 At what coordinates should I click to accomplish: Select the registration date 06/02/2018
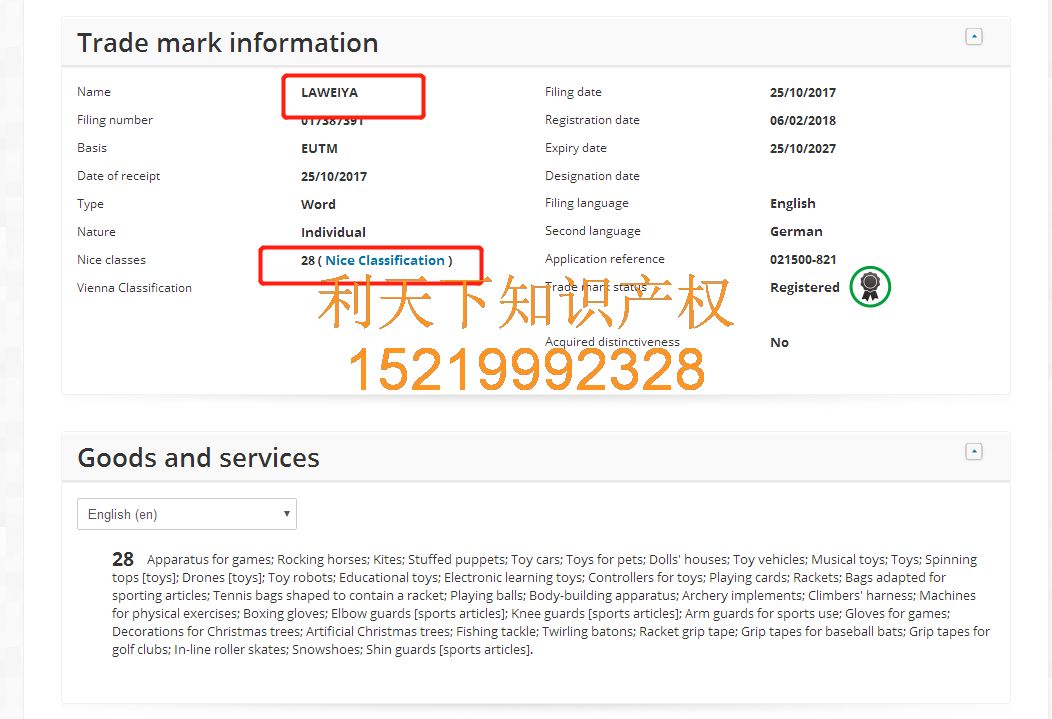[x=802, y=121]
